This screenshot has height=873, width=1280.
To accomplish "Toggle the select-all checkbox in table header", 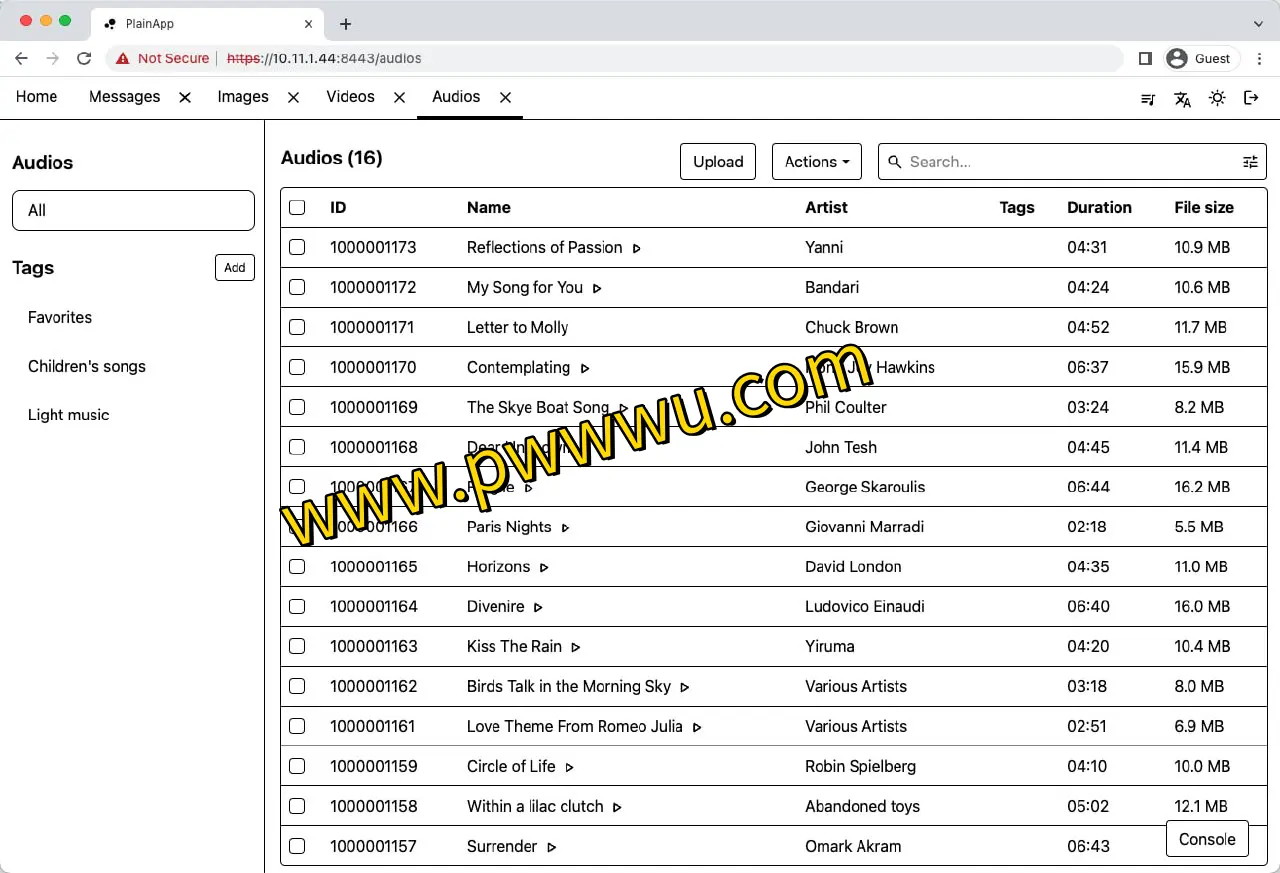I will point(297,208).
